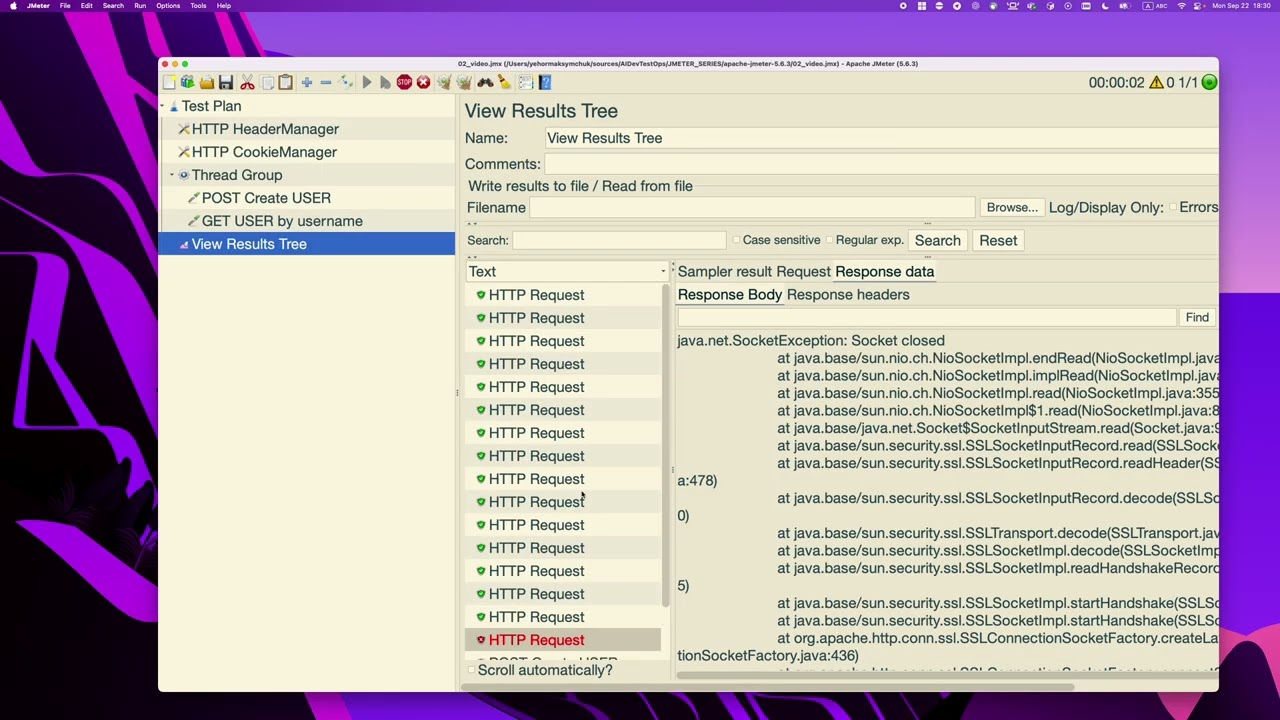Select GET USER by username sampler
This screenshot has height=720, width=1280.
pos(282,221)
